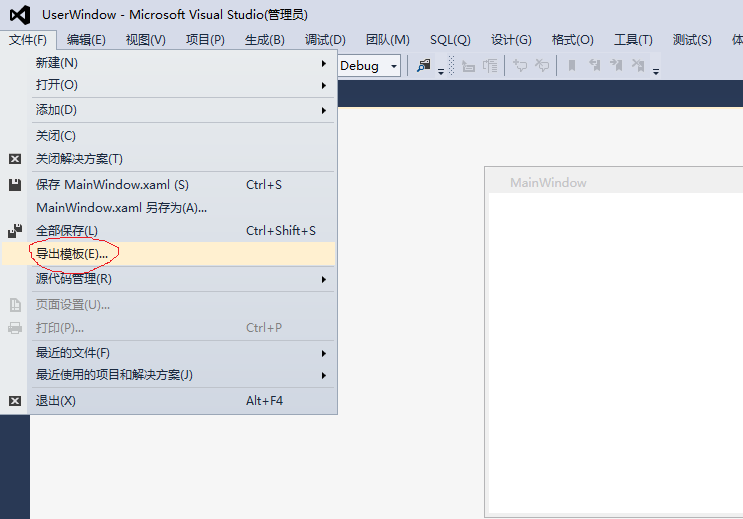Viewport: 743px width, 519px height.
Task: Click the printer icon beside 打印(P)
Action: coord(15,328)
